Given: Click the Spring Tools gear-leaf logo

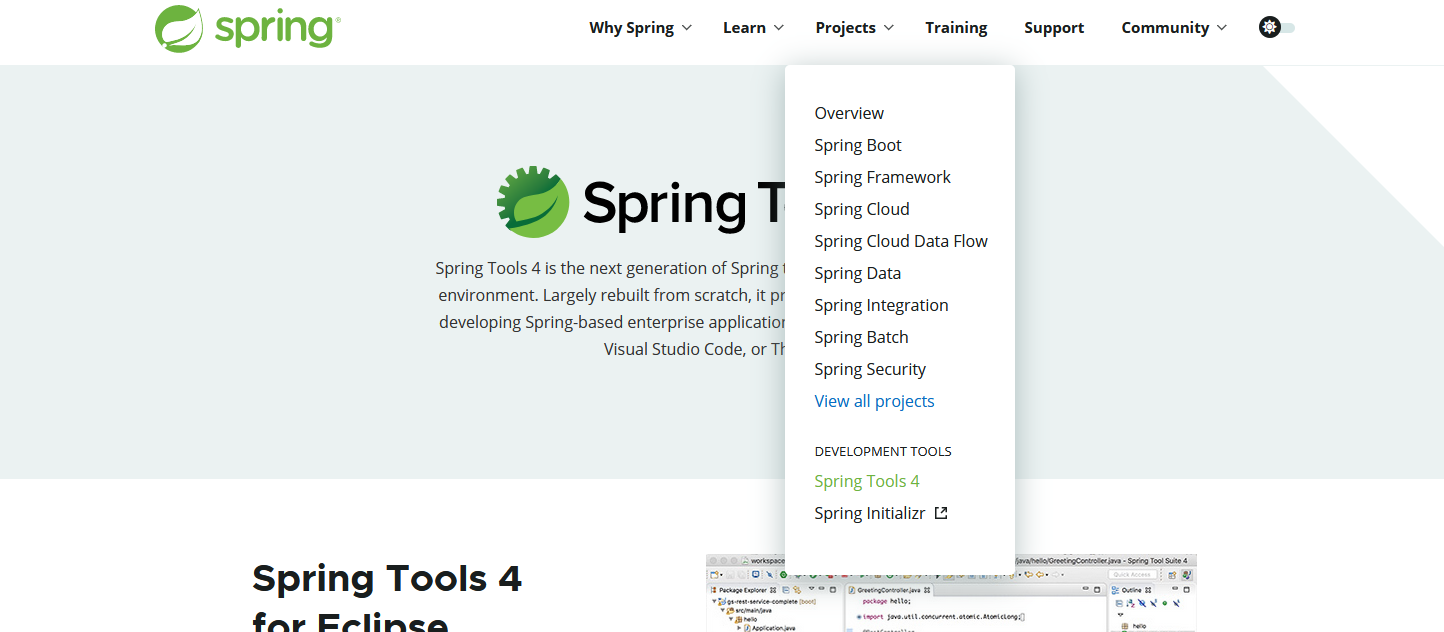Looking at the screenshot, I should (x=533, y=201).
